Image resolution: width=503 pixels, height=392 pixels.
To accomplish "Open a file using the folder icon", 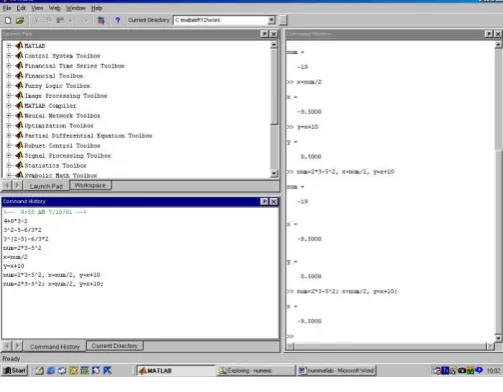I will pyautogui.click(x=20, y=20).
